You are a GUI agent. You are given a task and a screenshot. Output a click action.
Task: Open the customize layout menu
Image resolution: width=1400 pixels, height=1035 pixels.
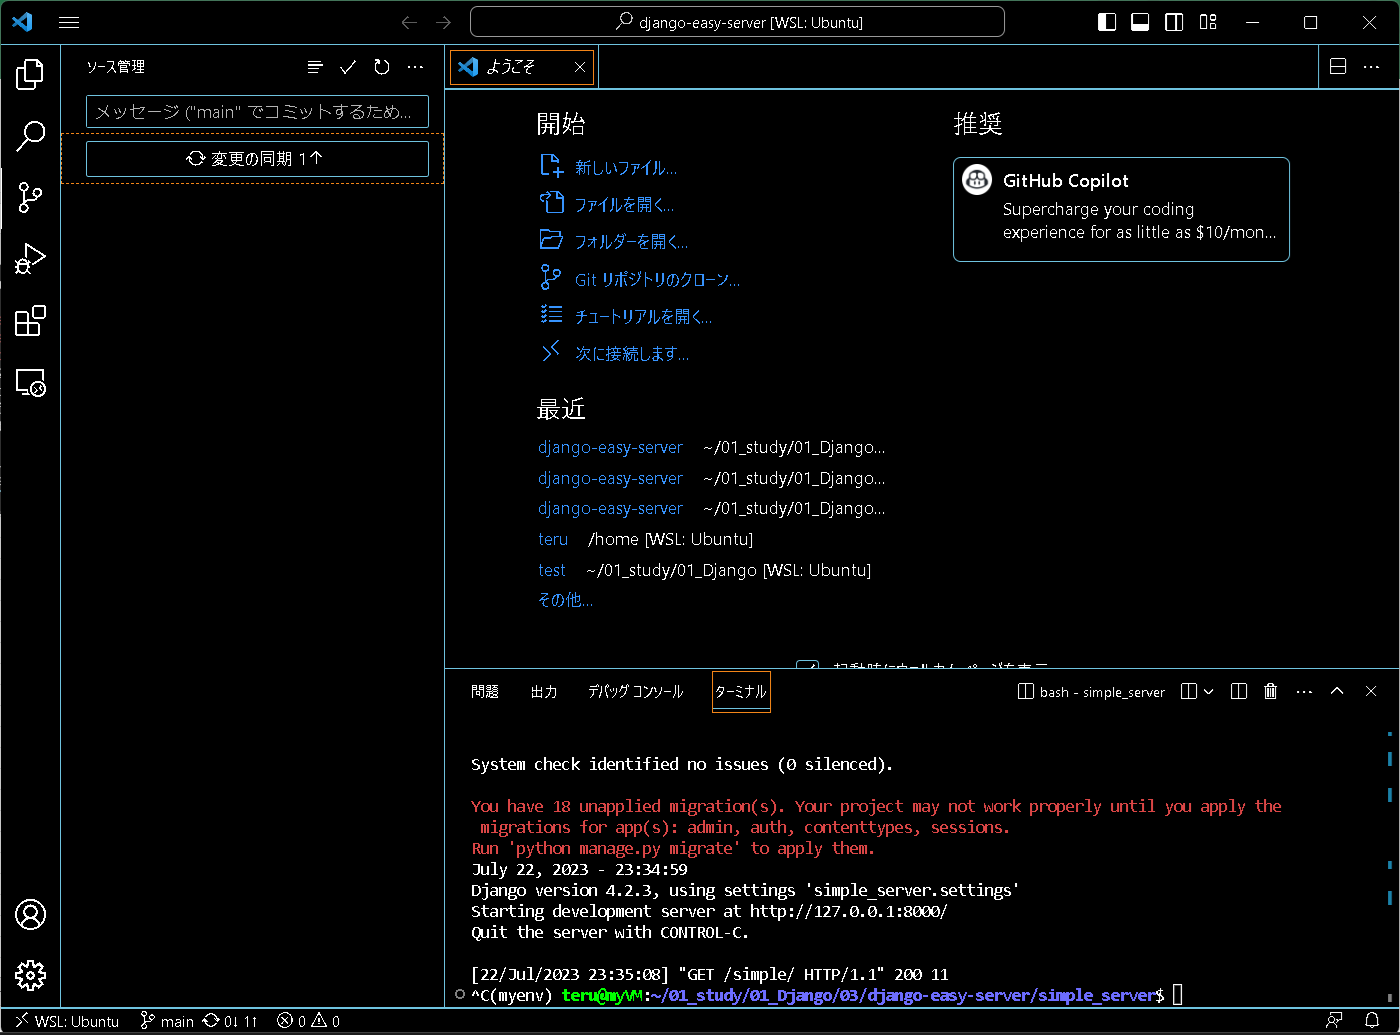click(1208, 22)
